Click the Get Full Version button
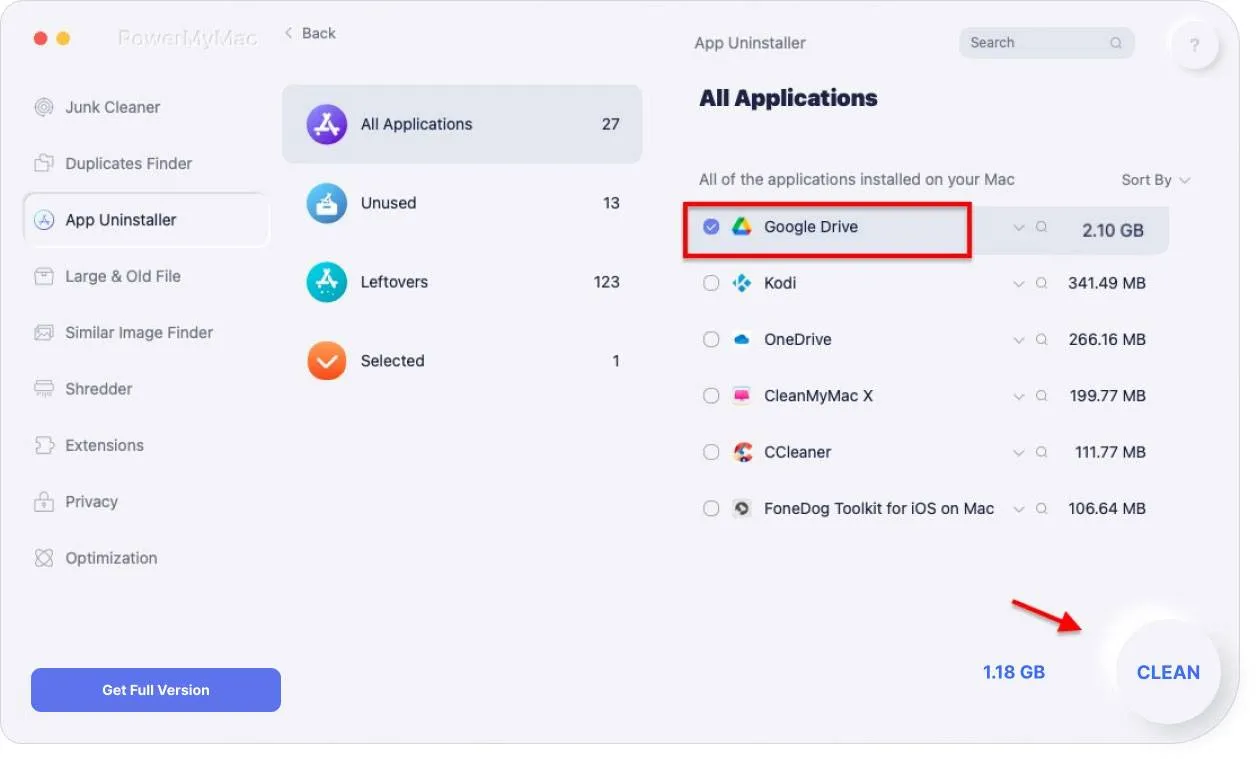 [156, 690]
